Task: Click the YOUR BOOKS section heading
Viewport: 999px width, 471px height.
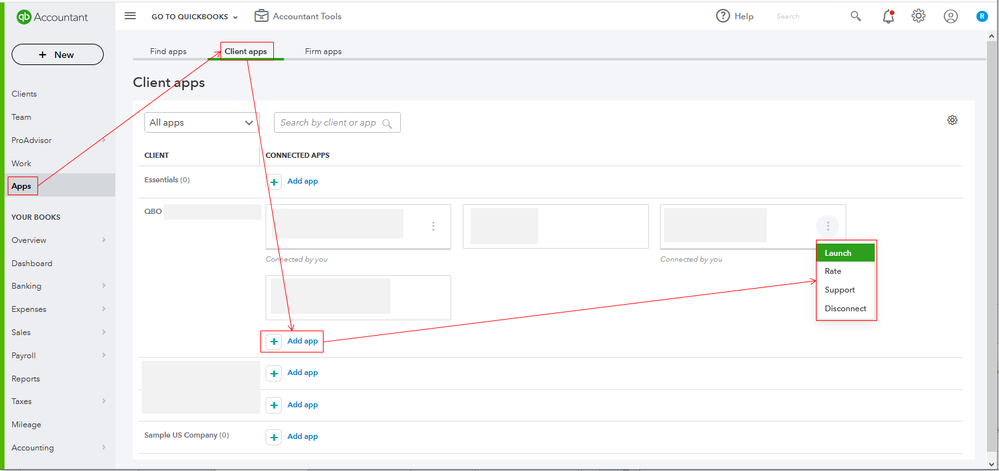Action: tap(36, 217)
